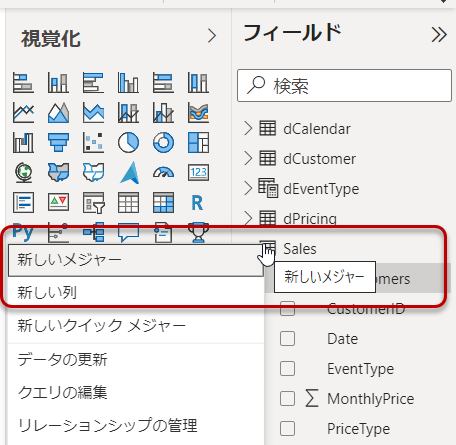Select the Azure map visual
Image resolution: width=456 pixels, height=445 pixels.
[x=130, y=173]
